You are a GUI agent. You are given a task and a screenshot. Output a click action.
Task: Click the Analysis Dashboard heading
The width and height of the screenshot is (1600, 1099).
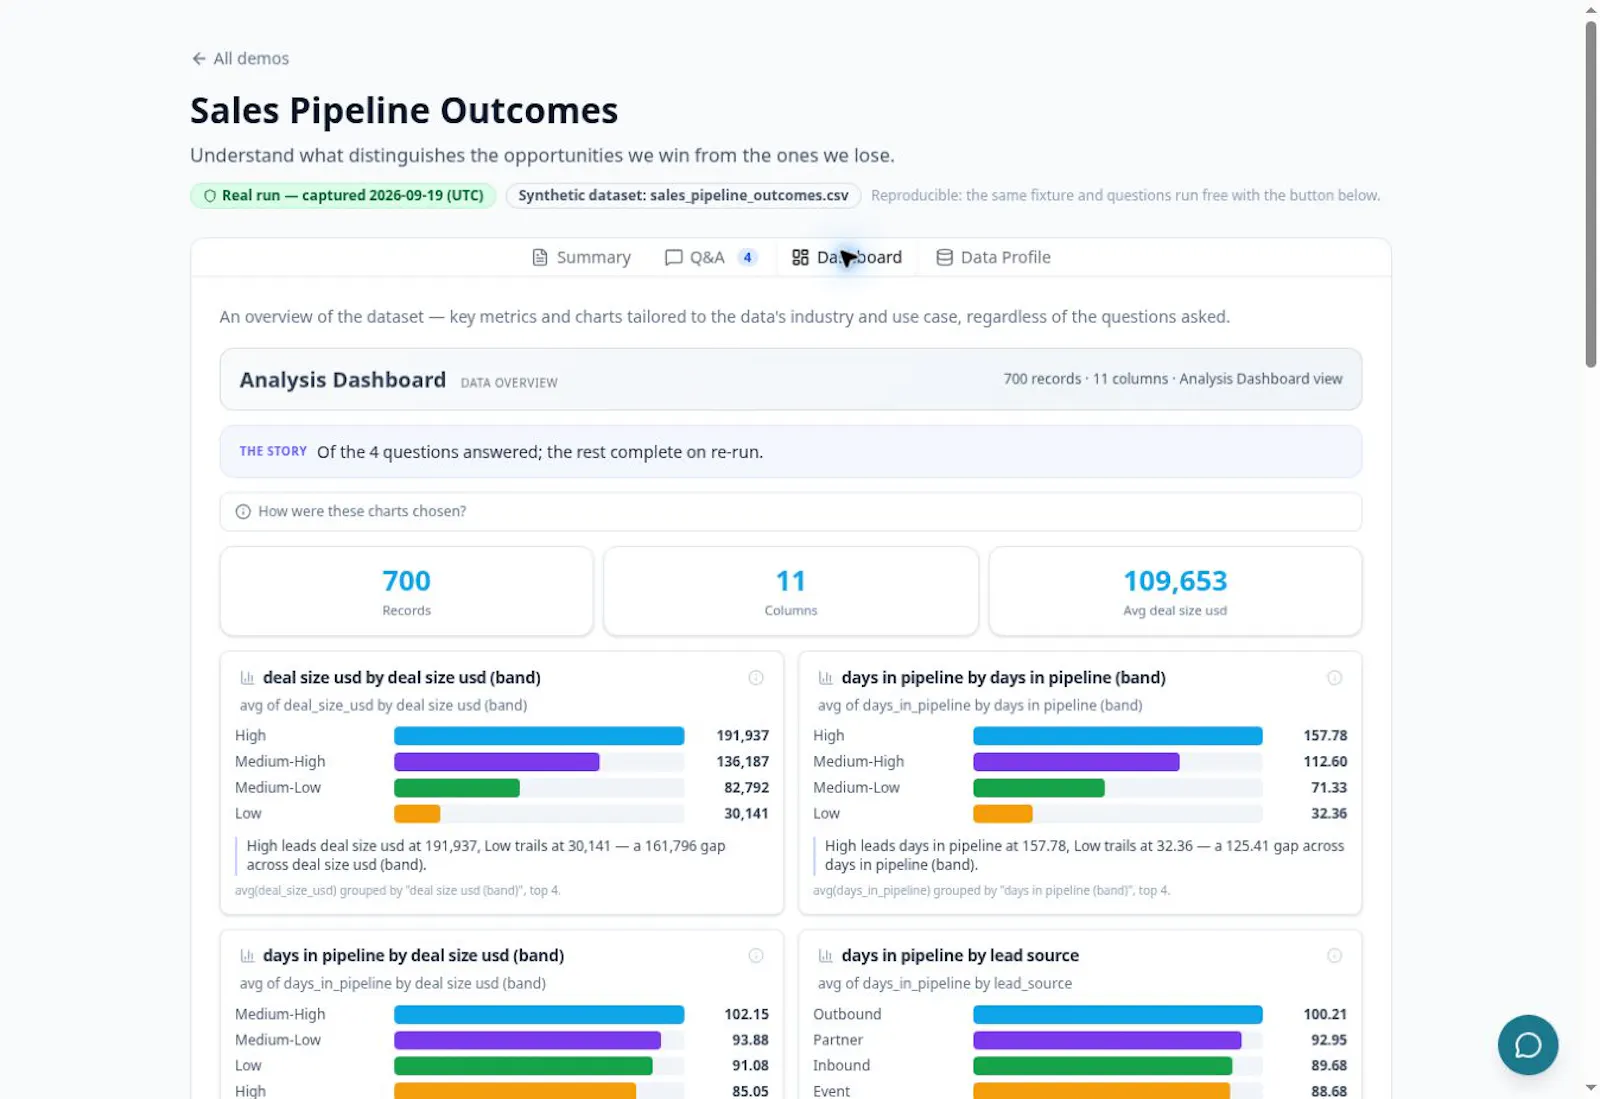[343, 381]
